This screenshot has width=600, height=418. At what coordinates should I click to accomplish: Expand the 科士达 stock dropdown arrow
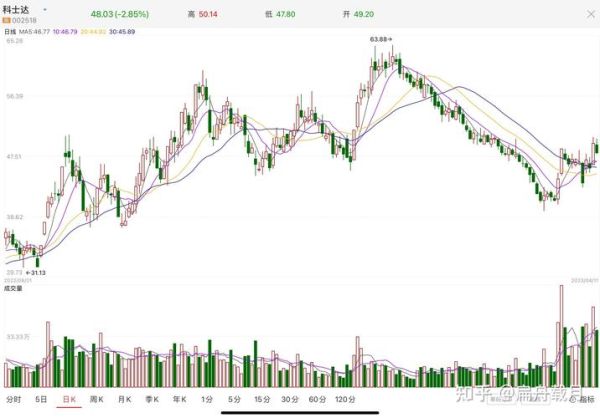47,9
